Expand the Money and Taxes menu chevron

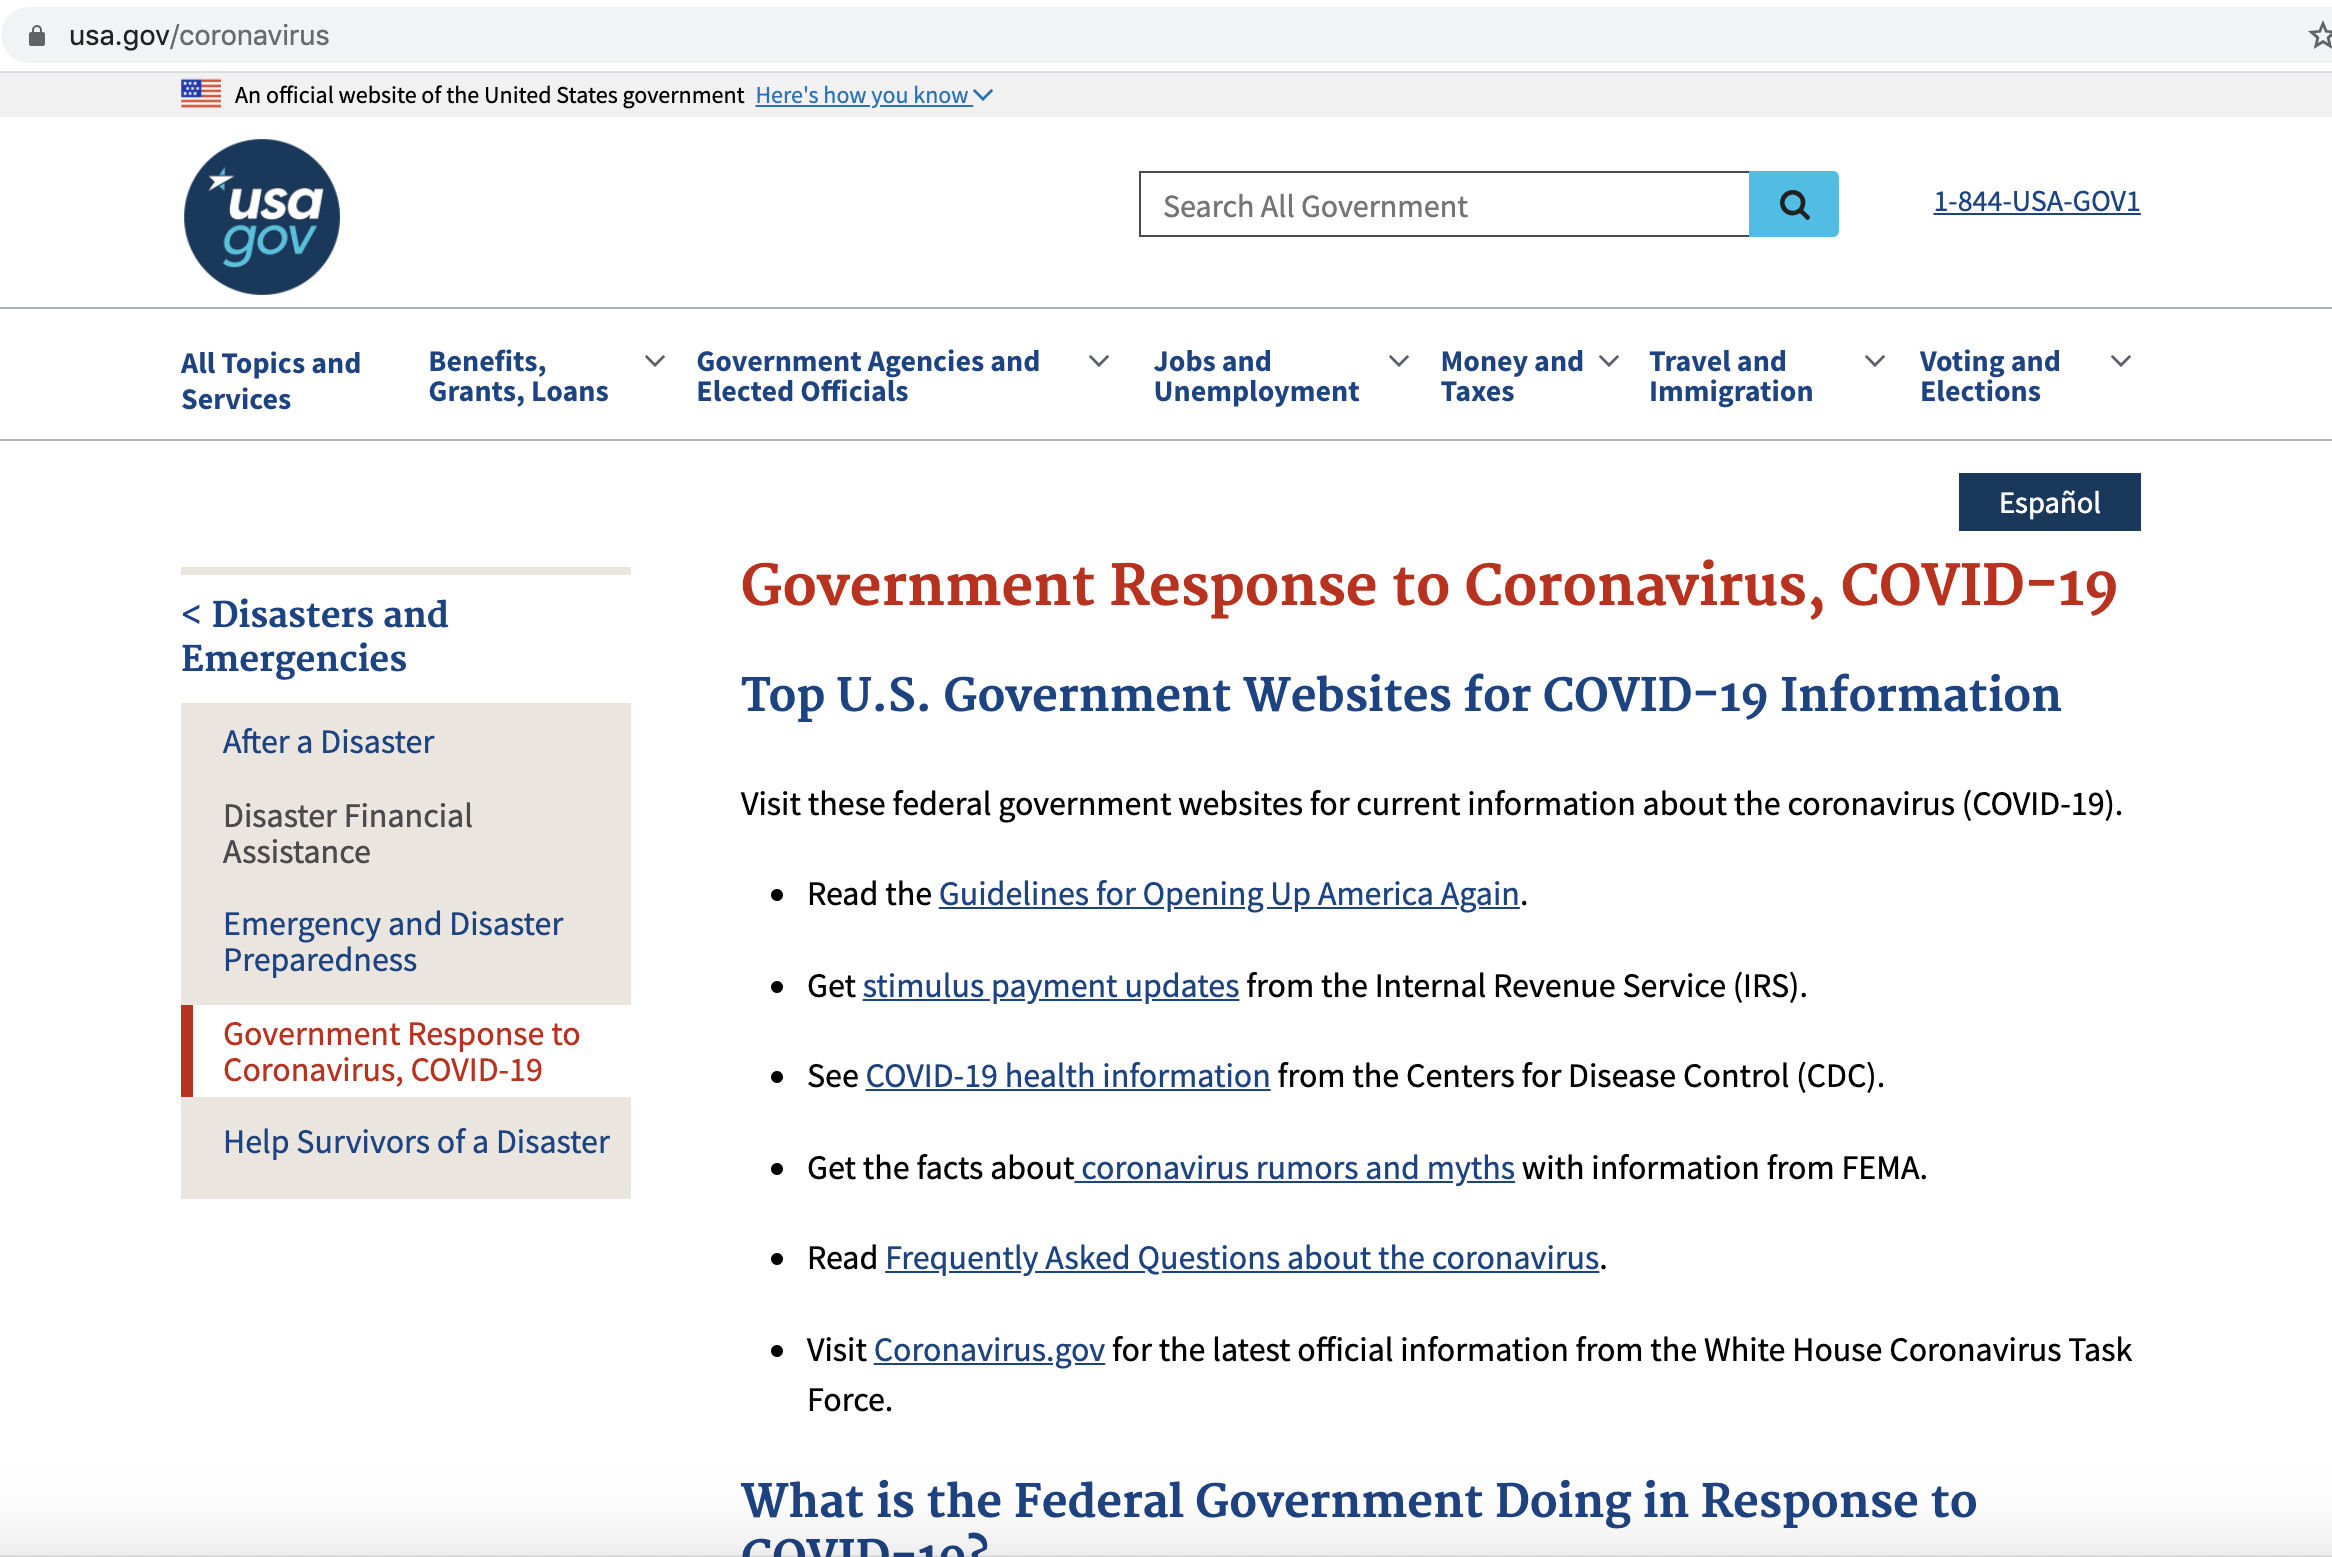tap(1609, 361)
